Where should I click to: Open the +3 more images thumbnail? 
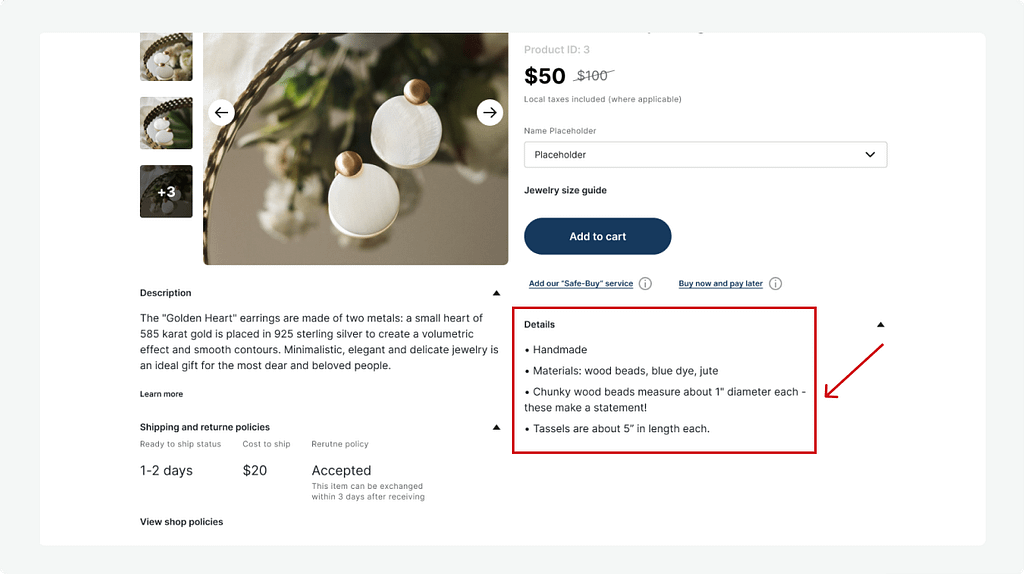point(166,191)
